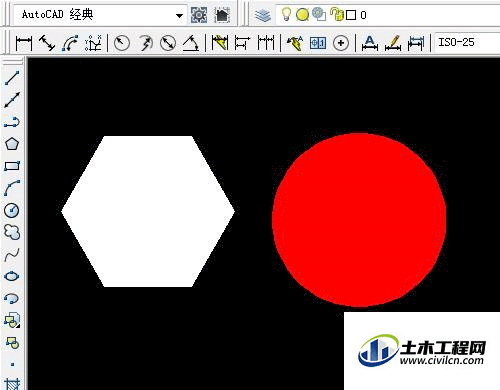Select layer name 0 in layer list
500x390 pixels.
click(x=363, y=15)
